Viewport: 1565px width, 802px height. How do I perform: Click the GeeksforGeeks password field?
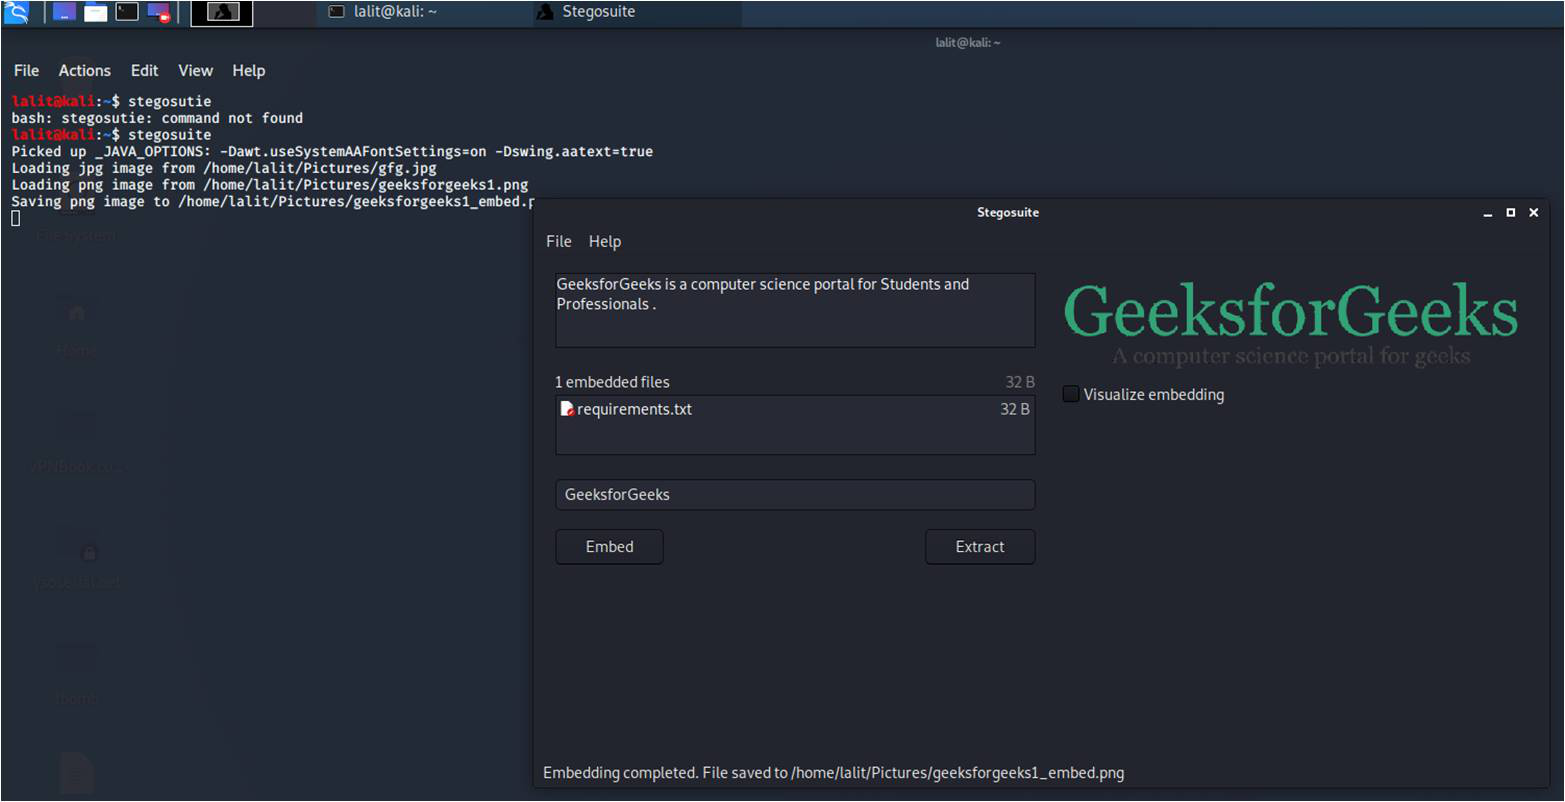795,494
